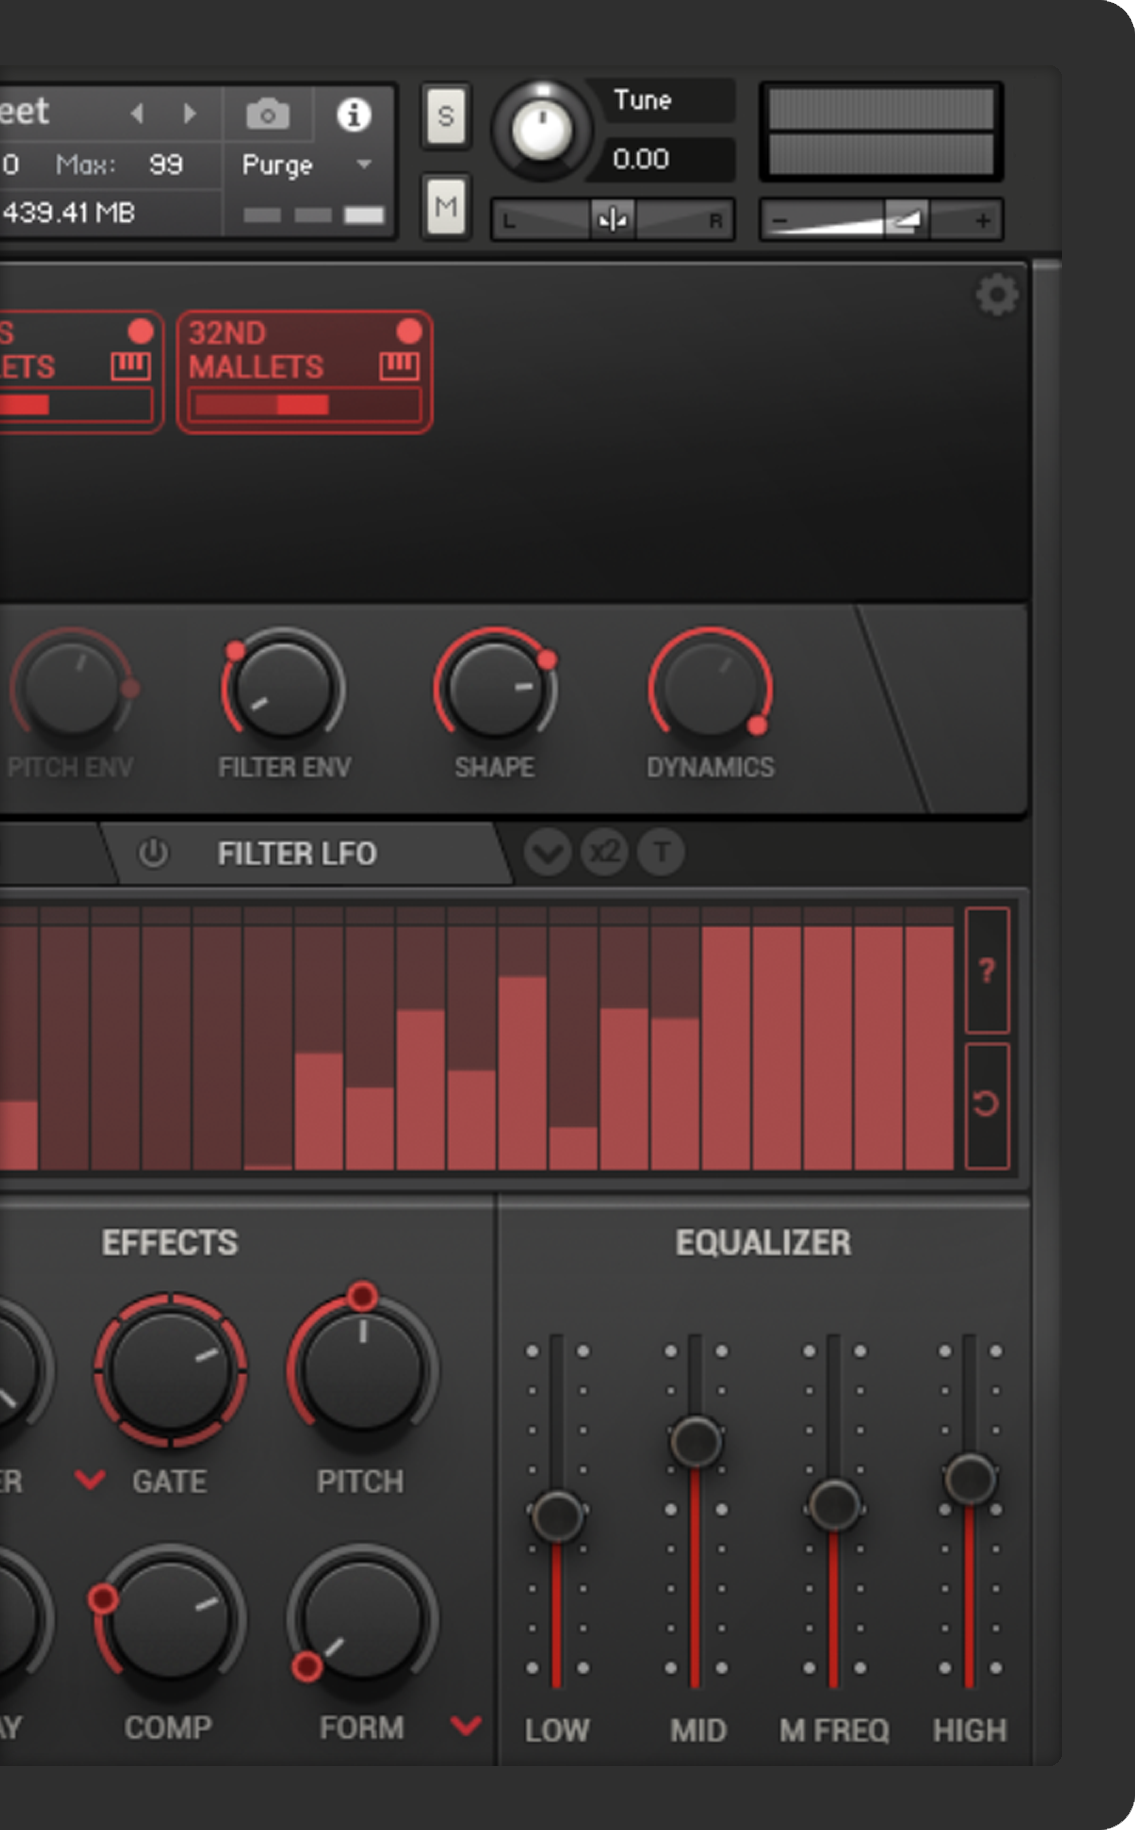Go to the next instrument preset arrow
Image resolution: width=1135 pixels, height=1830 pixels.
coord(190,114)
